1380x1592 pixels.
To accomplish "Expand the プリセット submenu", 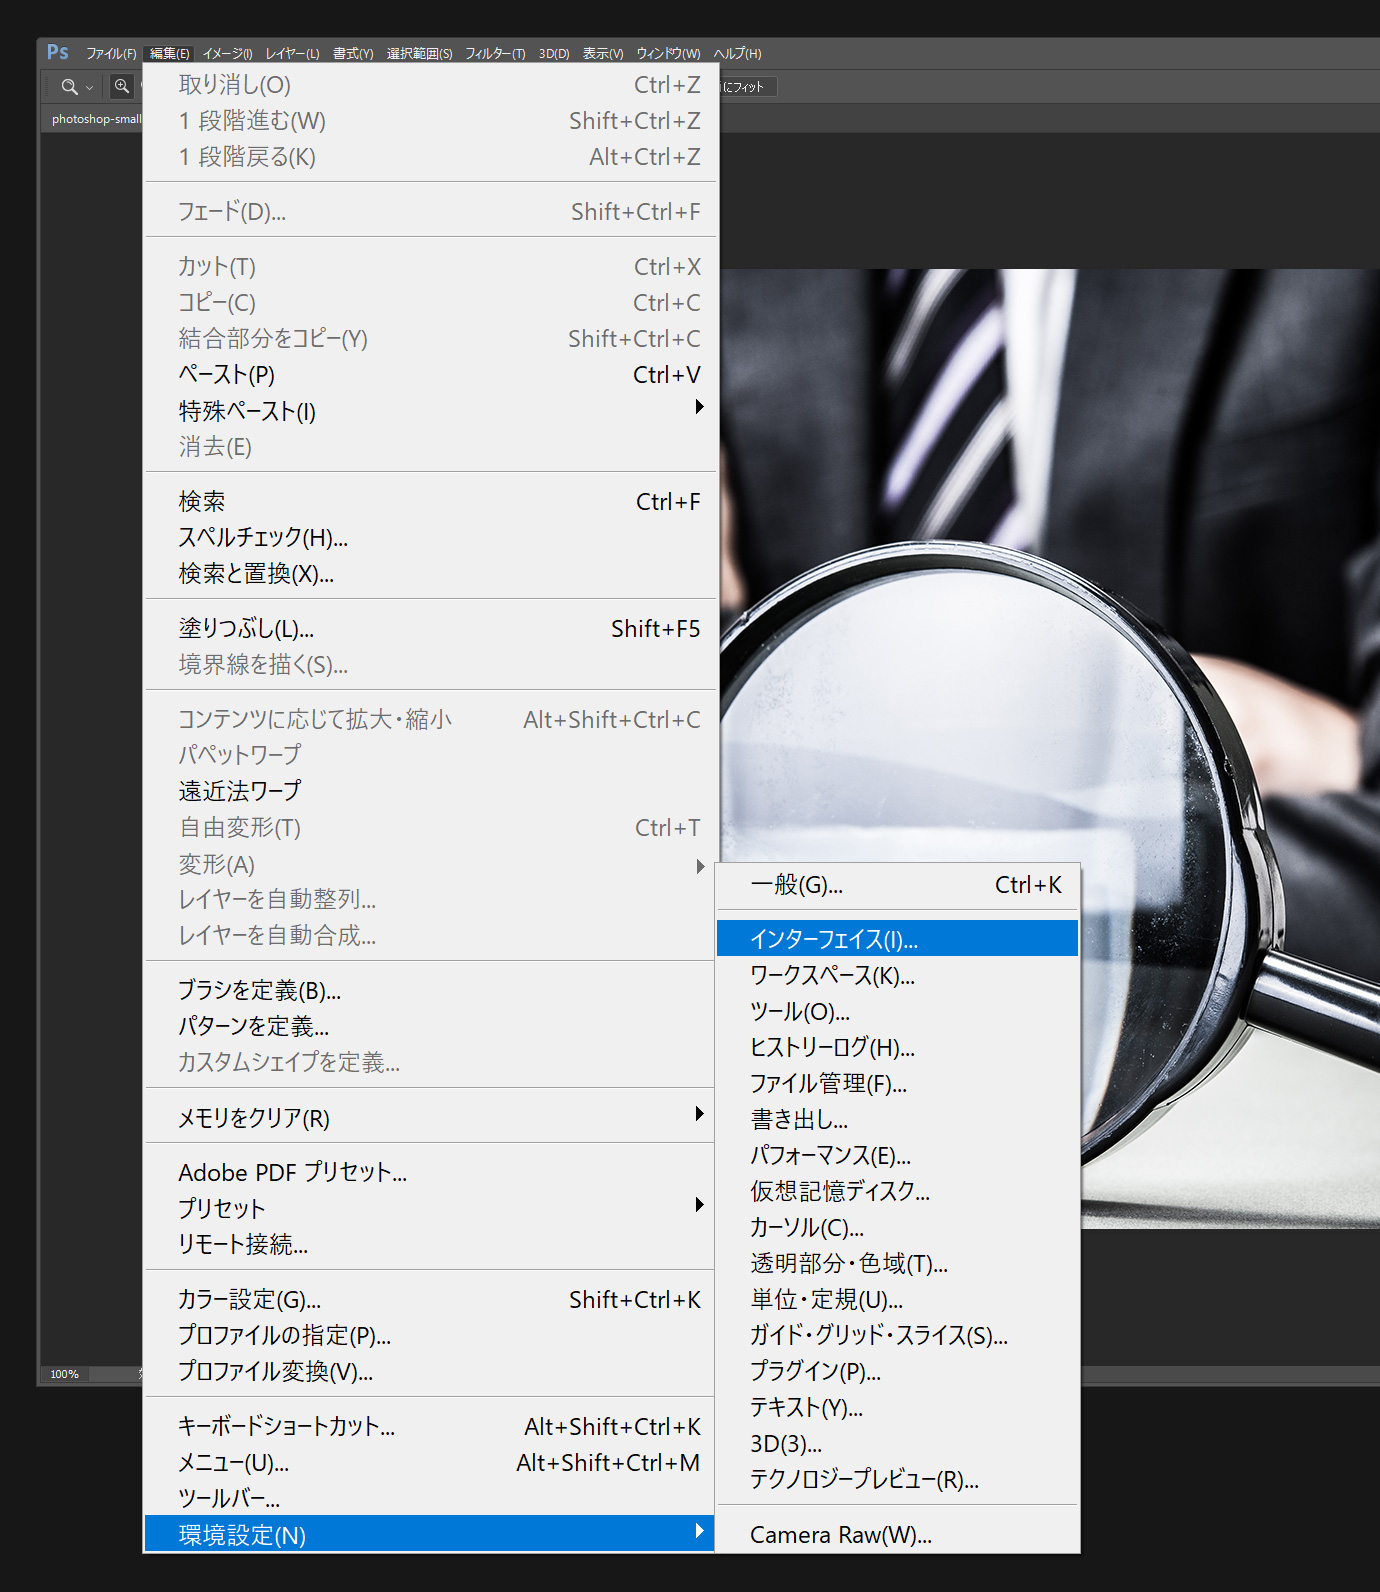I will coord(699,1205).
